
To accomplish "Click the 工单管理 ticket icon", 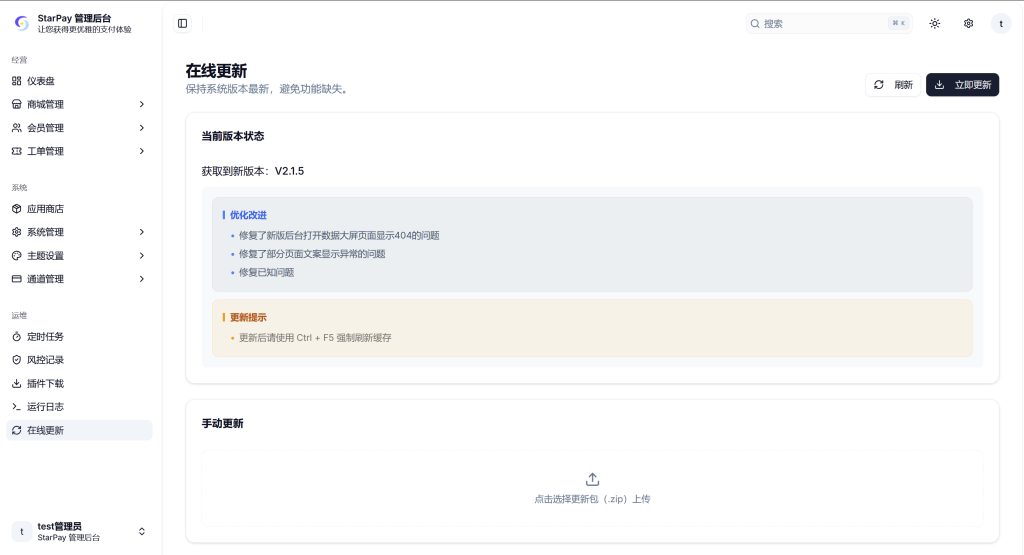I will 17,151.
